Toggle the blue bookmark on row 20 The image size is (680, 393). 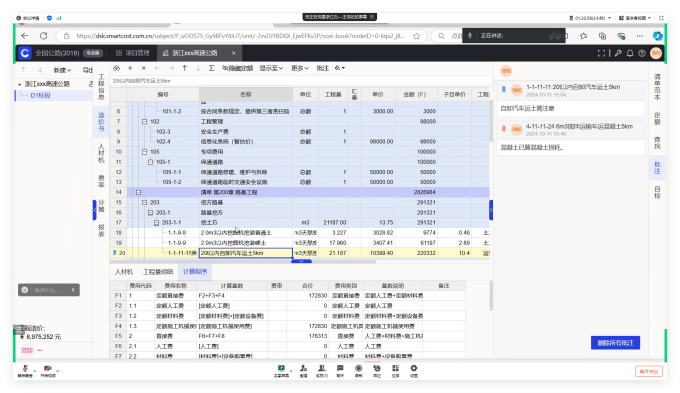point(114,252)
